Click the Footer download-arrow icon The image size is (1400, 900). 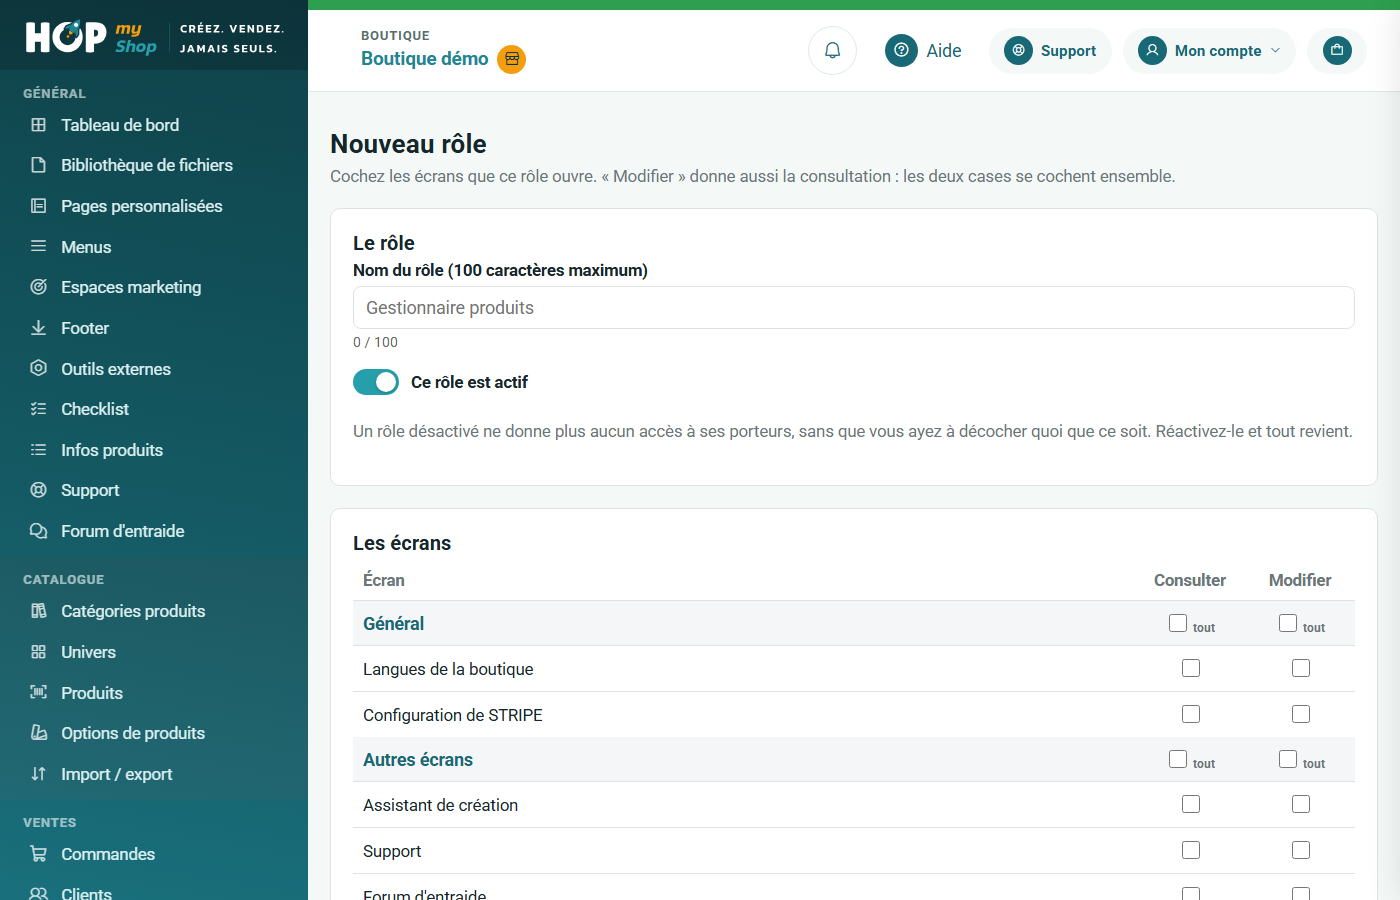[x=39, y=328]
